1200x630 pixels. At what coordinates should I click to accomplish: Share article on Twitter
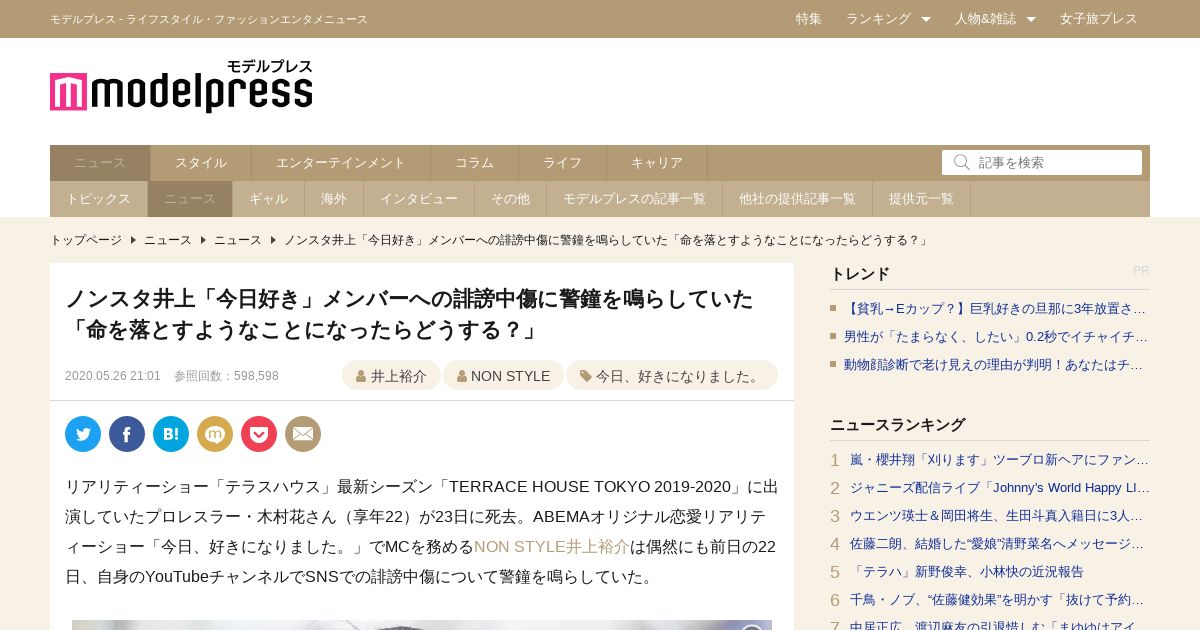(83, 434)
